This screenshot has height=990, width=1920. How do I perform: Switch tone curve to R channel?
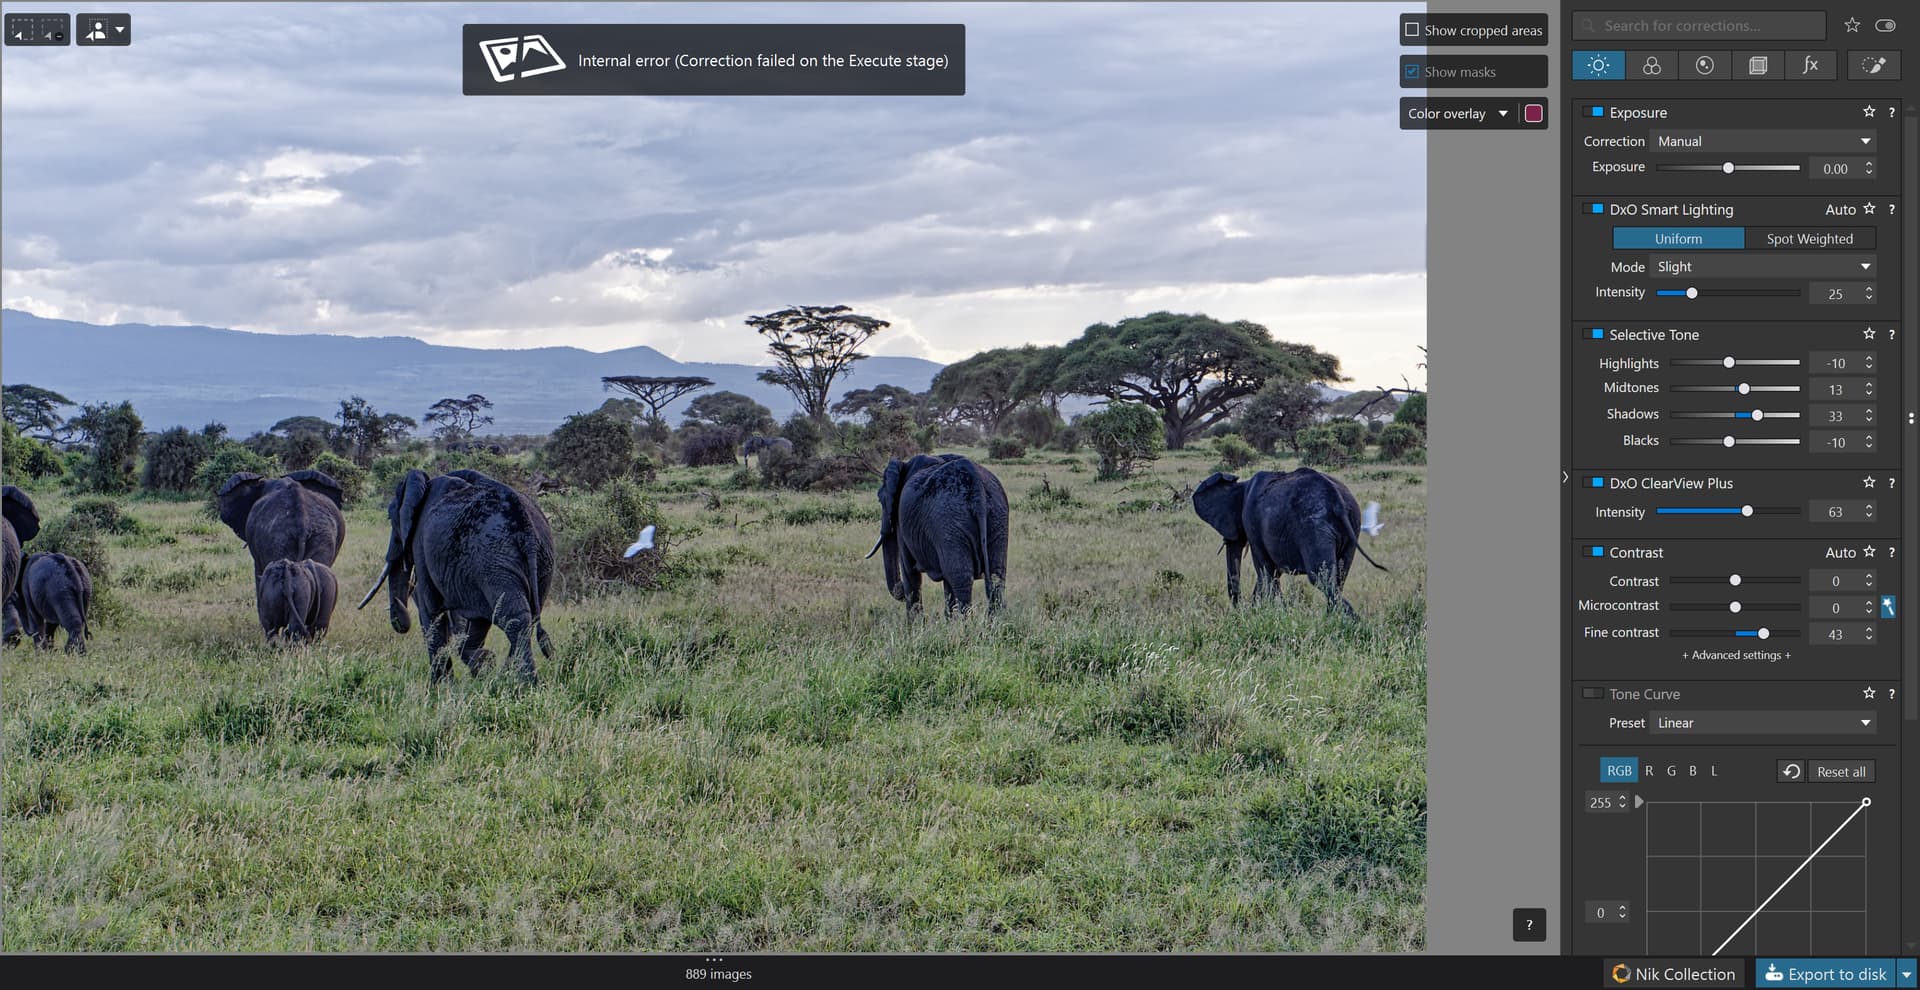coord(1649,771)
